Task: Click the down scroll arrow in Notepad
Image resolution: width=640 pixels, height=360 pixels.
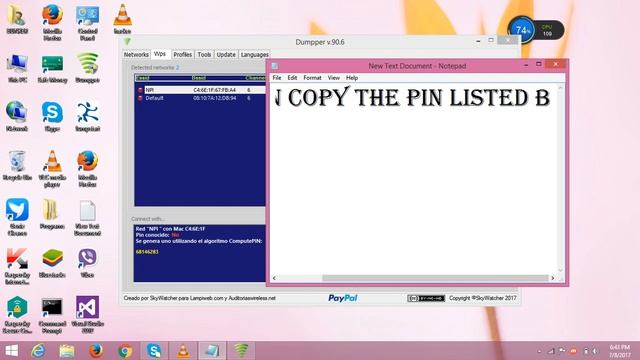Action: point(560,270)
